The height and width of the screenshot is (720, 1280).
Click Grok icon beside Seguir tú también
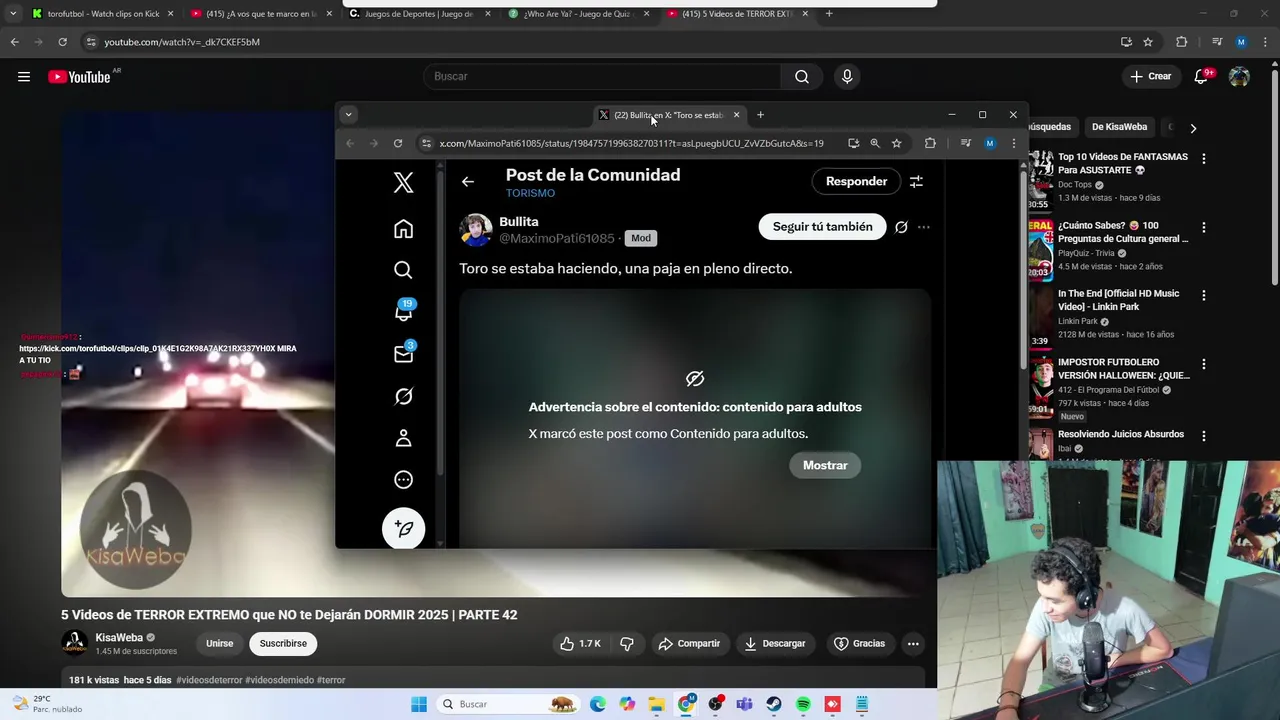coord(901,227)
